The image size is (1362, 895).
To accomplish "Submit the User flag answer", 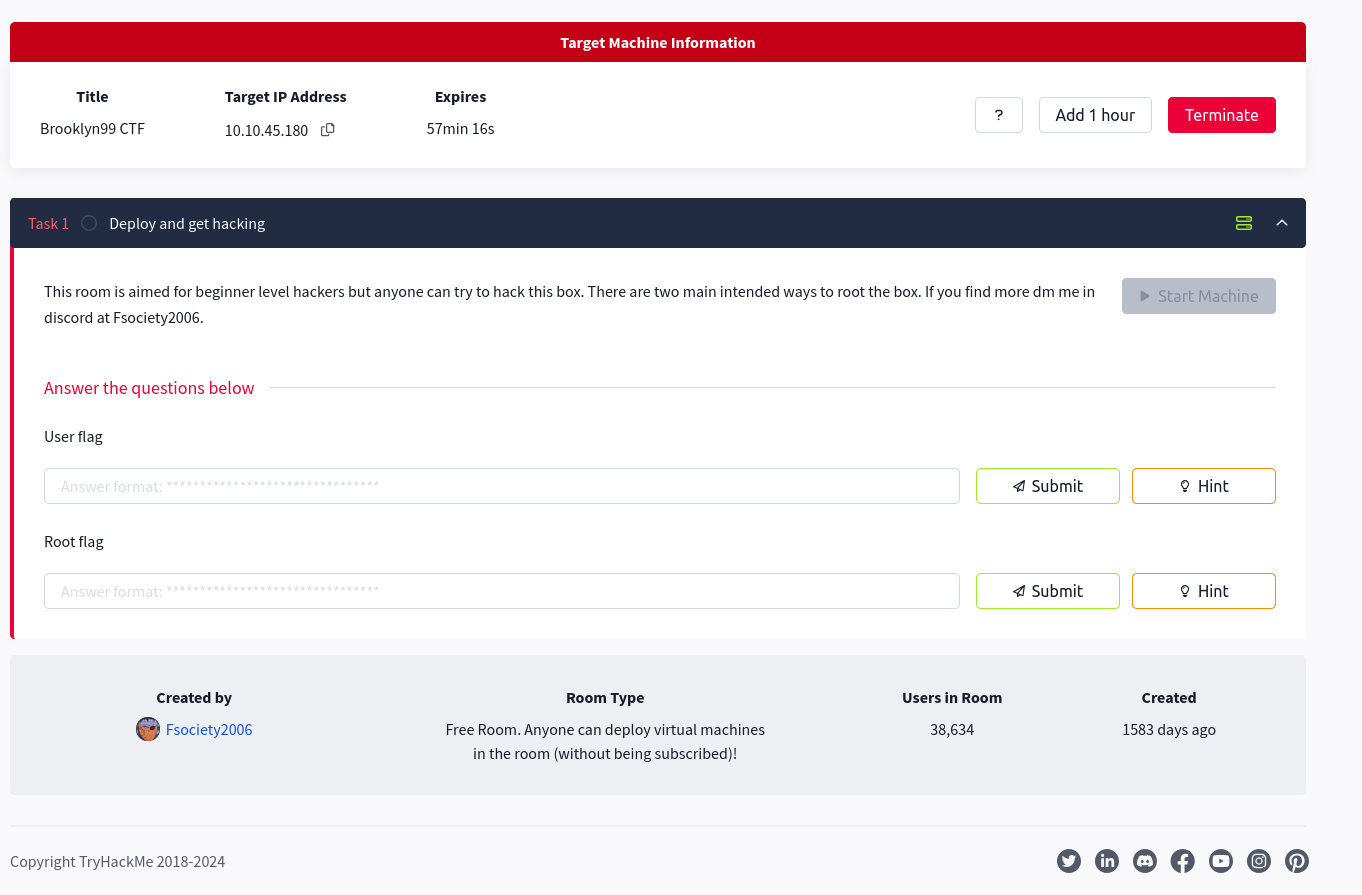I will tap(1048, 486).
